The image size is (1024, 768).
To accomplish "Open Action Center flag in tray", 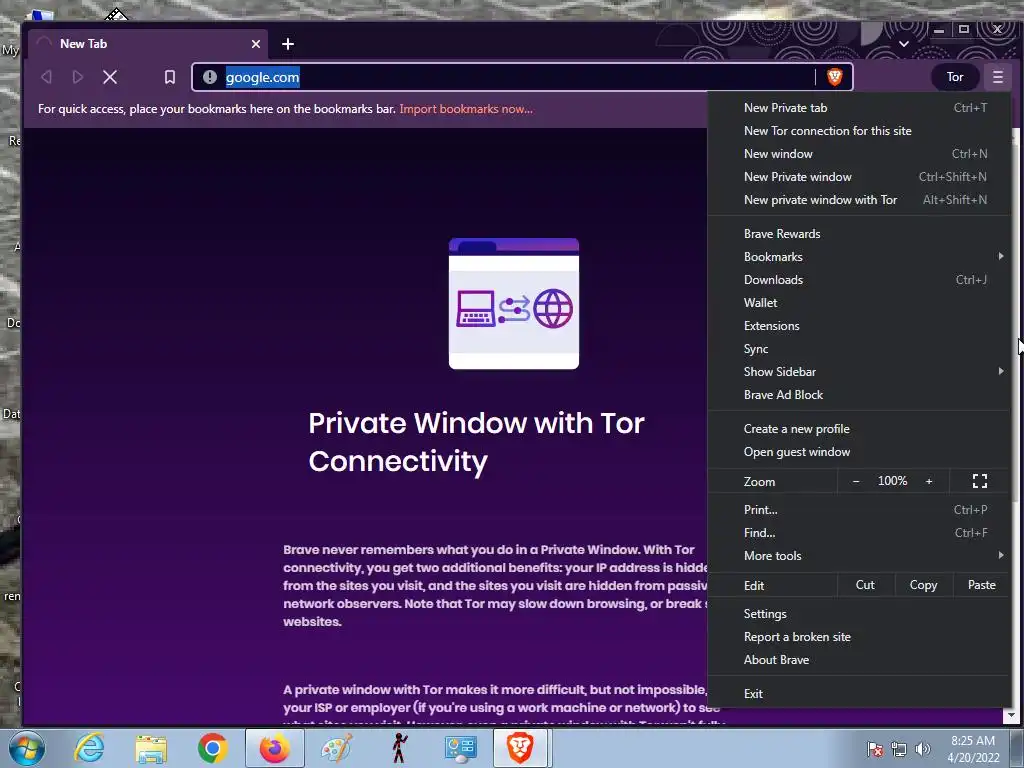I will coord(875,749).
